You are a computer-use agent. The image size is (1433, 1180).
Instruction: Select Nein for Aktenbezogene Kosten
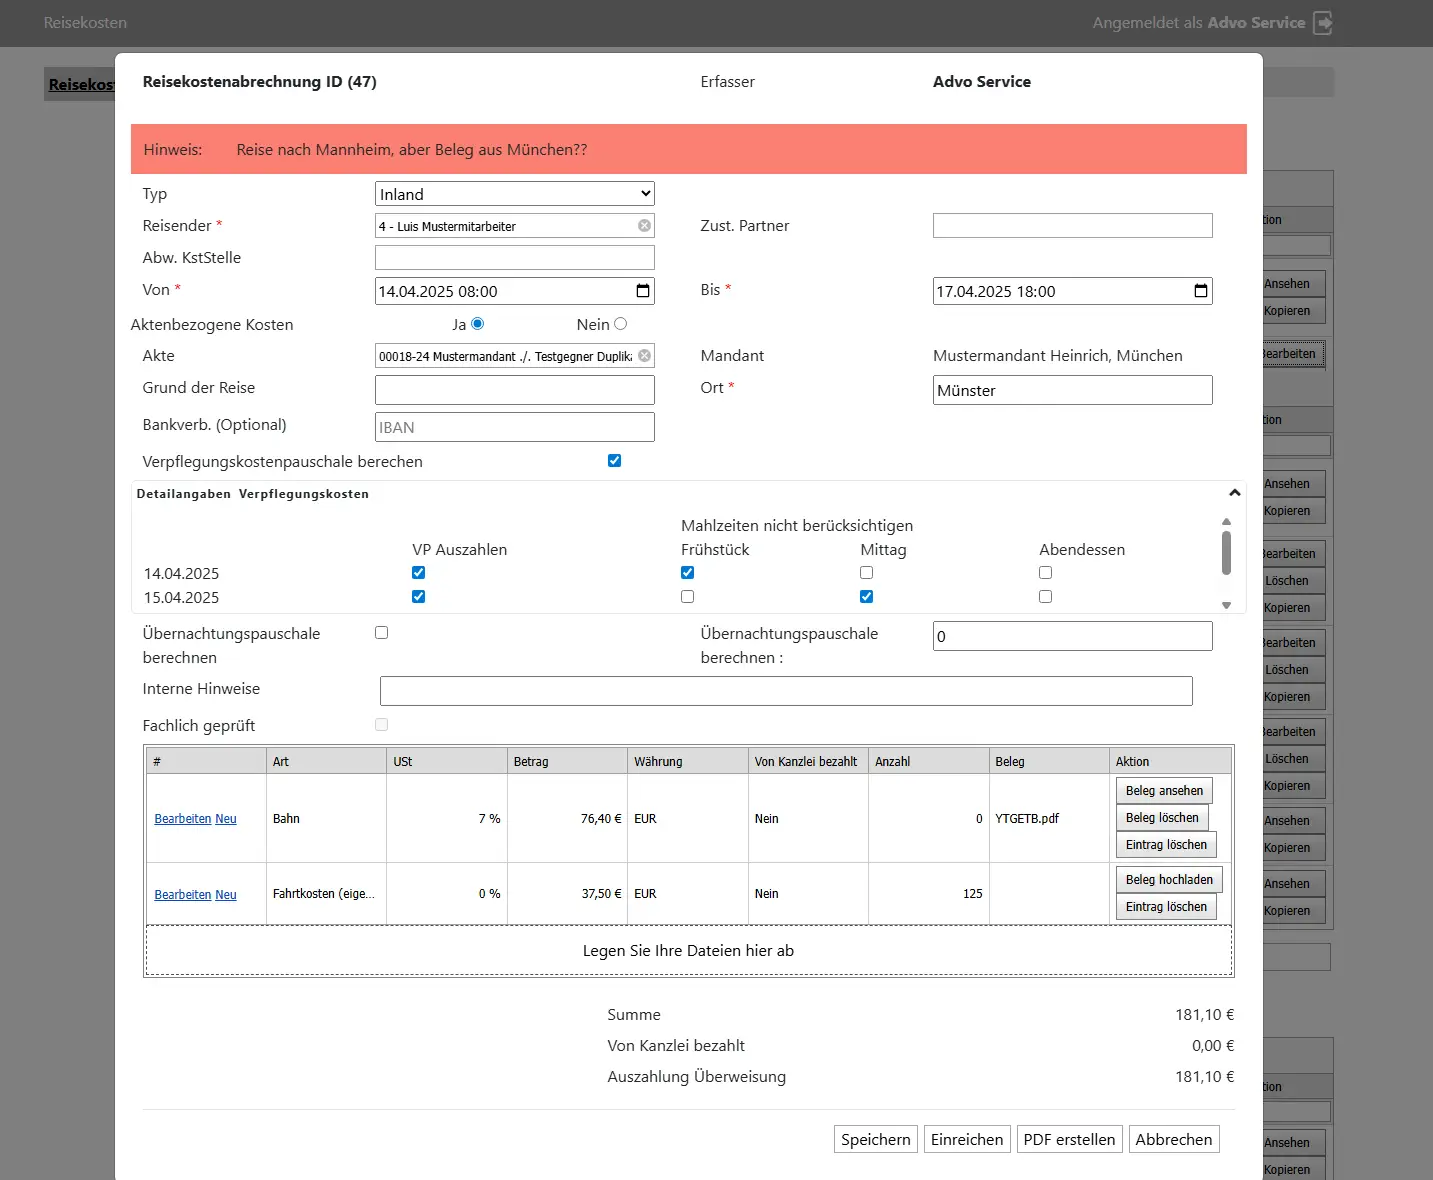click(x=620, y=323)
